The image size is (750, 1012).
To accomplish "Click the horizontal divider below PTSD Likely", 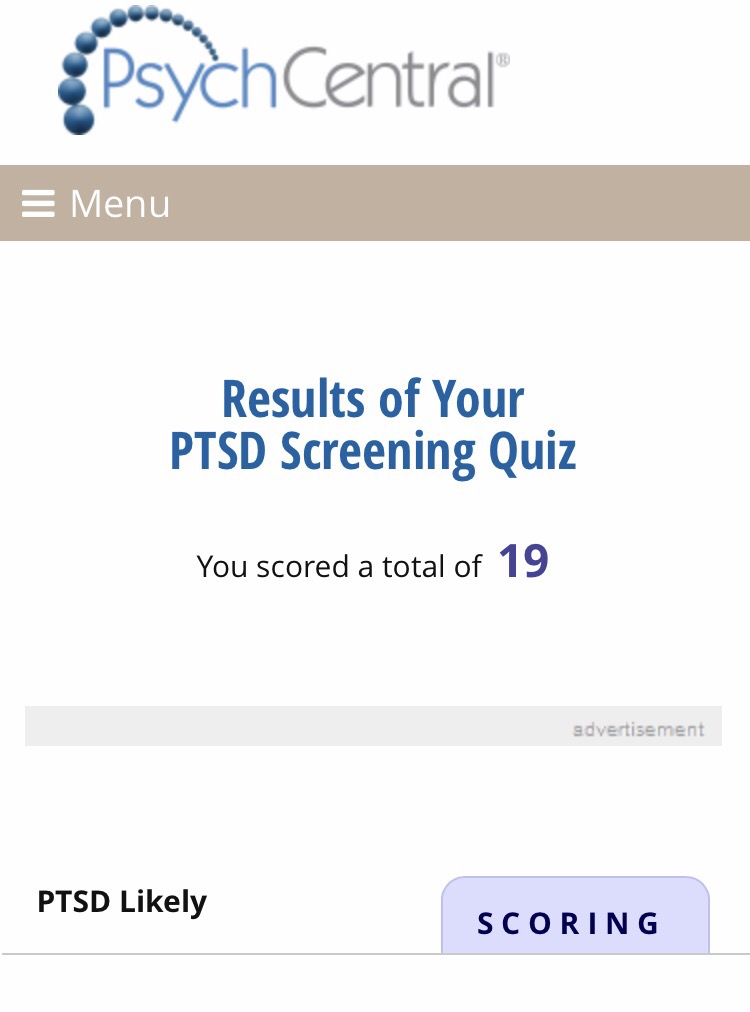I will pos(220,955).
